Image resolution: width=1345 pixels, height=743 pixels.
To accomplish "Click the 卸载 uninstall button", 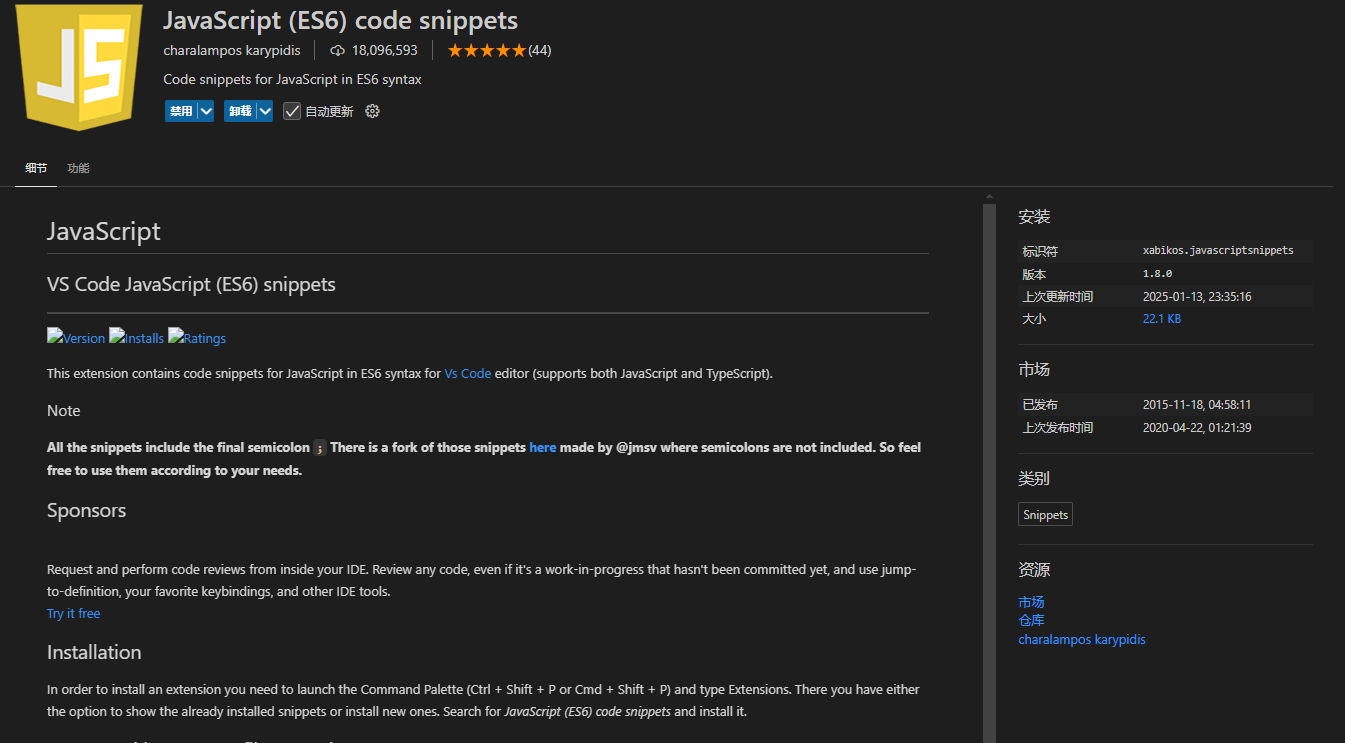I will [x=240, y=111].
